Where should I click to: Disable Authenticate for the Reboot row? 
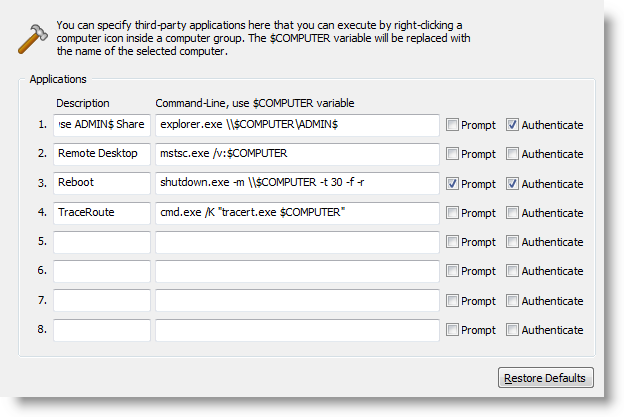(x=512, y=183)
